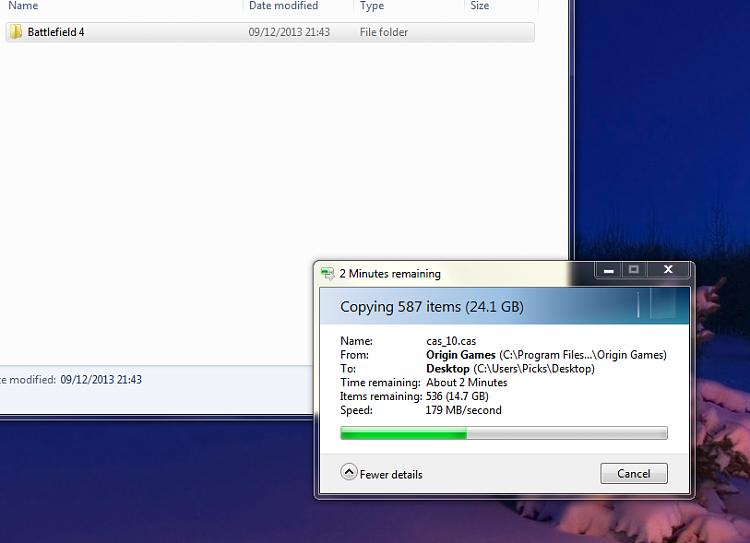The width and height of the screenshot is (750, 543).
Task: Click the Desktop destination path
Action: click(510, 369)
